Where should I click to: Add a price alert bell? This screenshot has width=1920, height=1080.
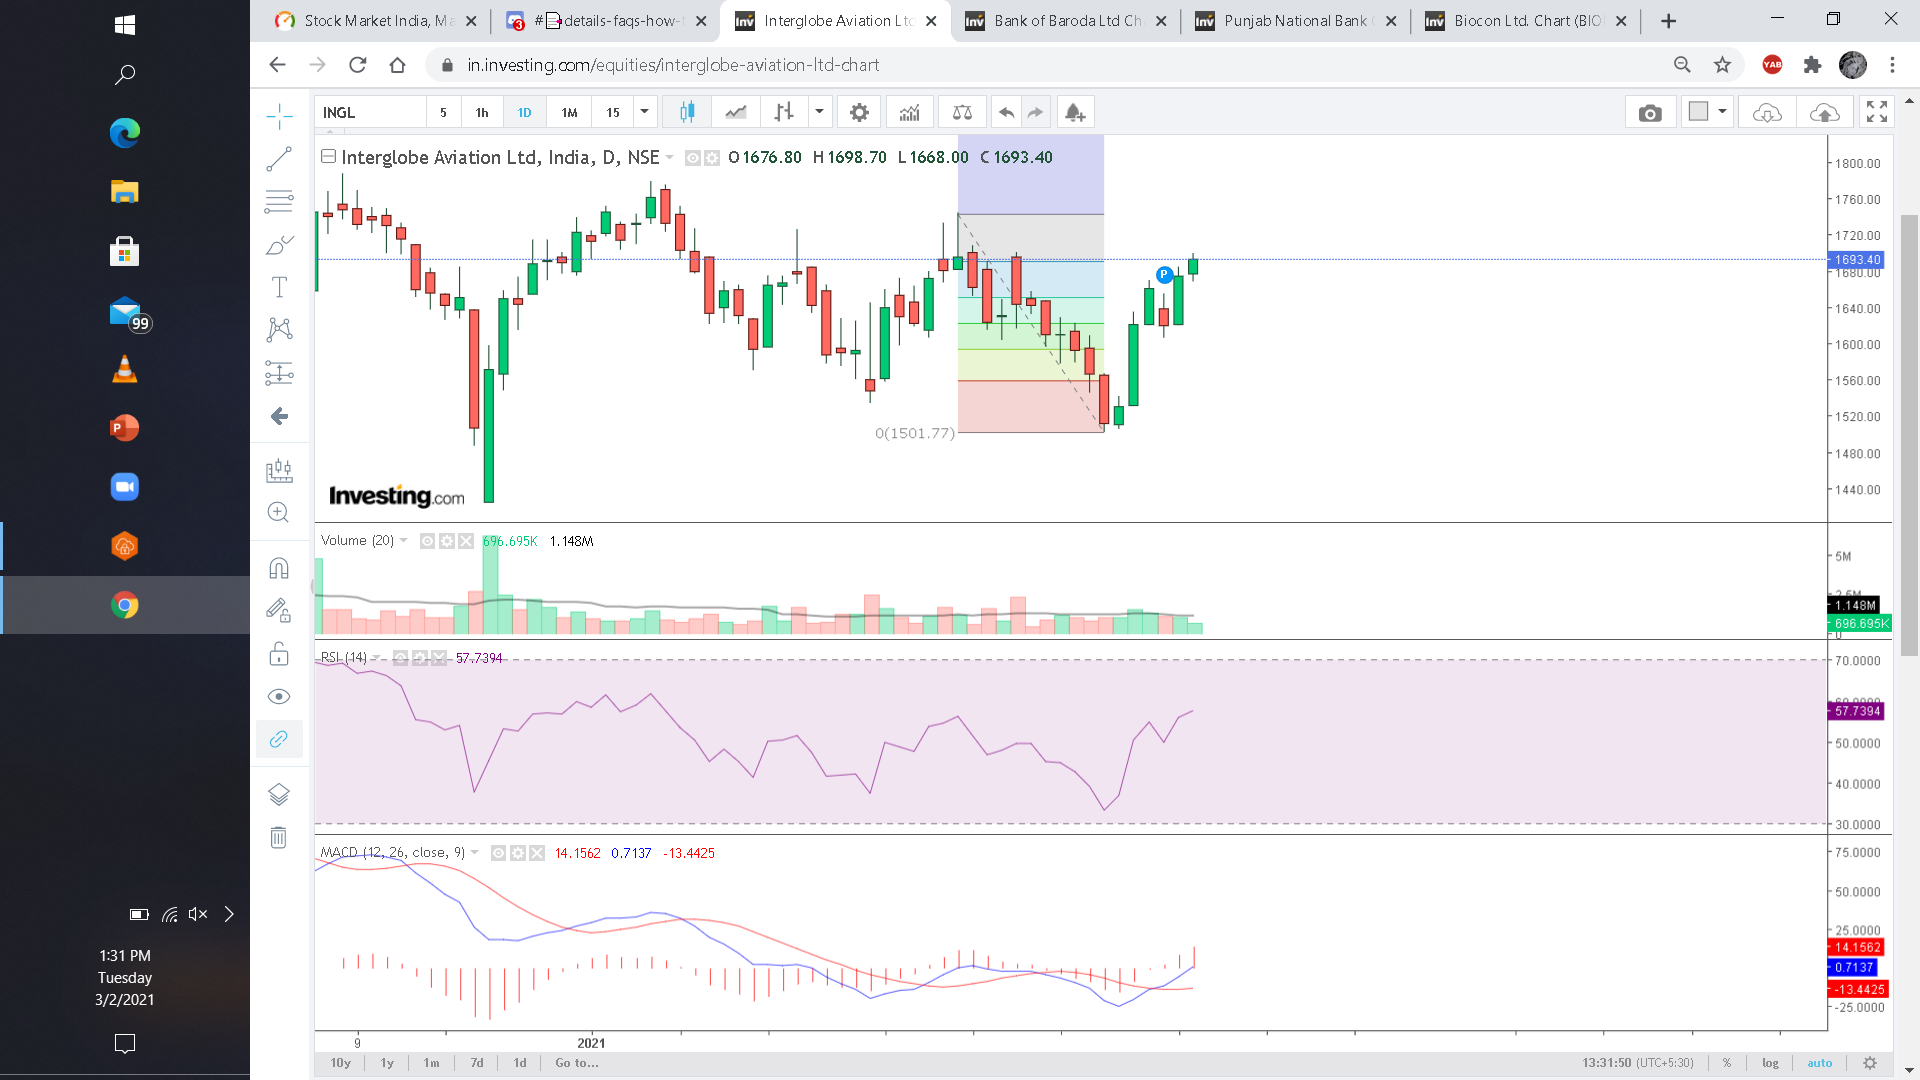(x=1074, y=112)
